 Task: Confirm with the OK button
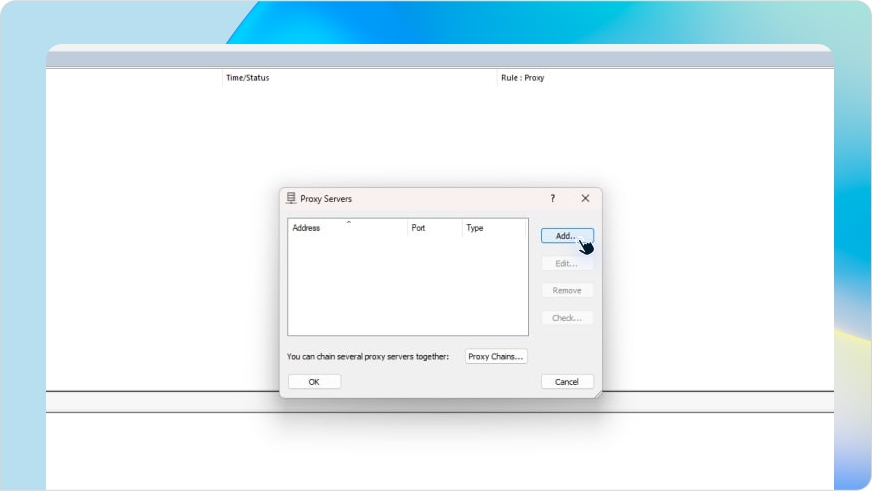coord(314,382)
